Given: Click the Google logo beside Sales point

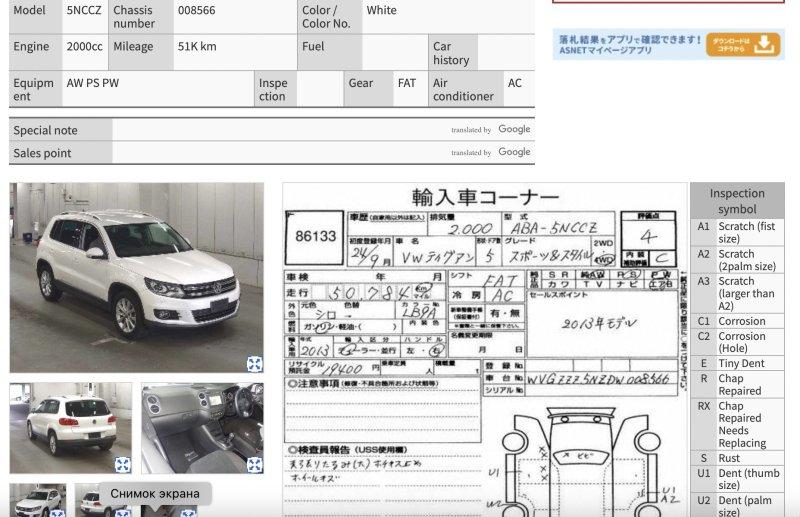Looking at the screenshot, I should click(514, 152).
